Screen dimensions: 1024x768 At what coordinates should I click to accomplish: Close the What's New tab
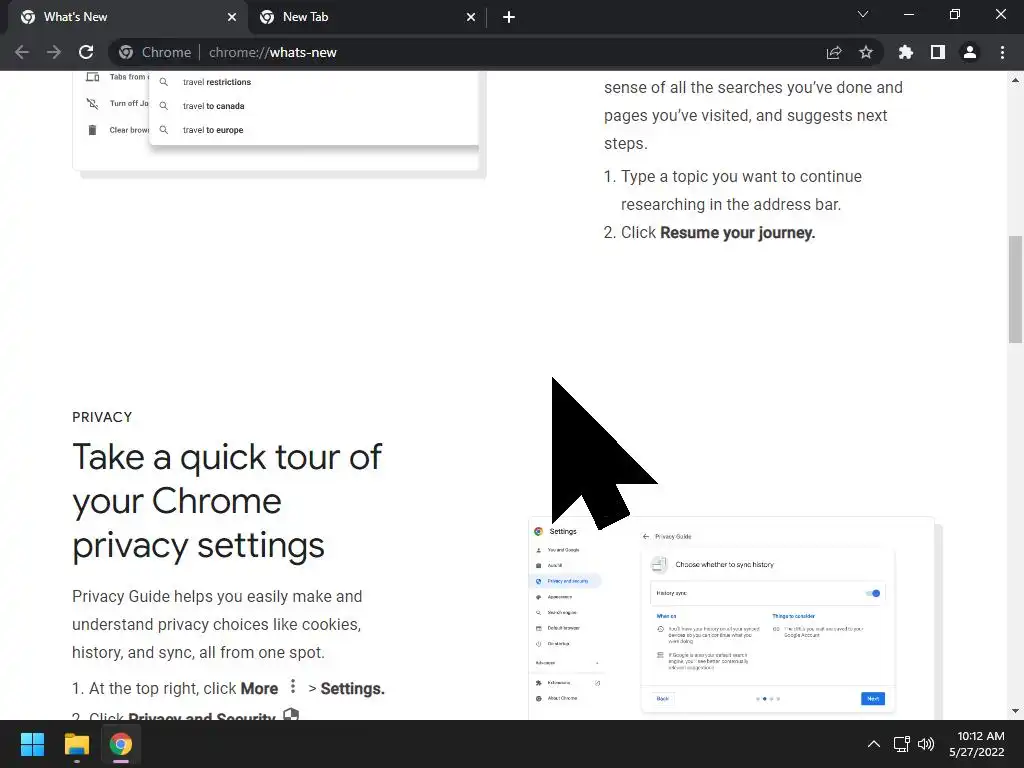click(x=232, y=17)
